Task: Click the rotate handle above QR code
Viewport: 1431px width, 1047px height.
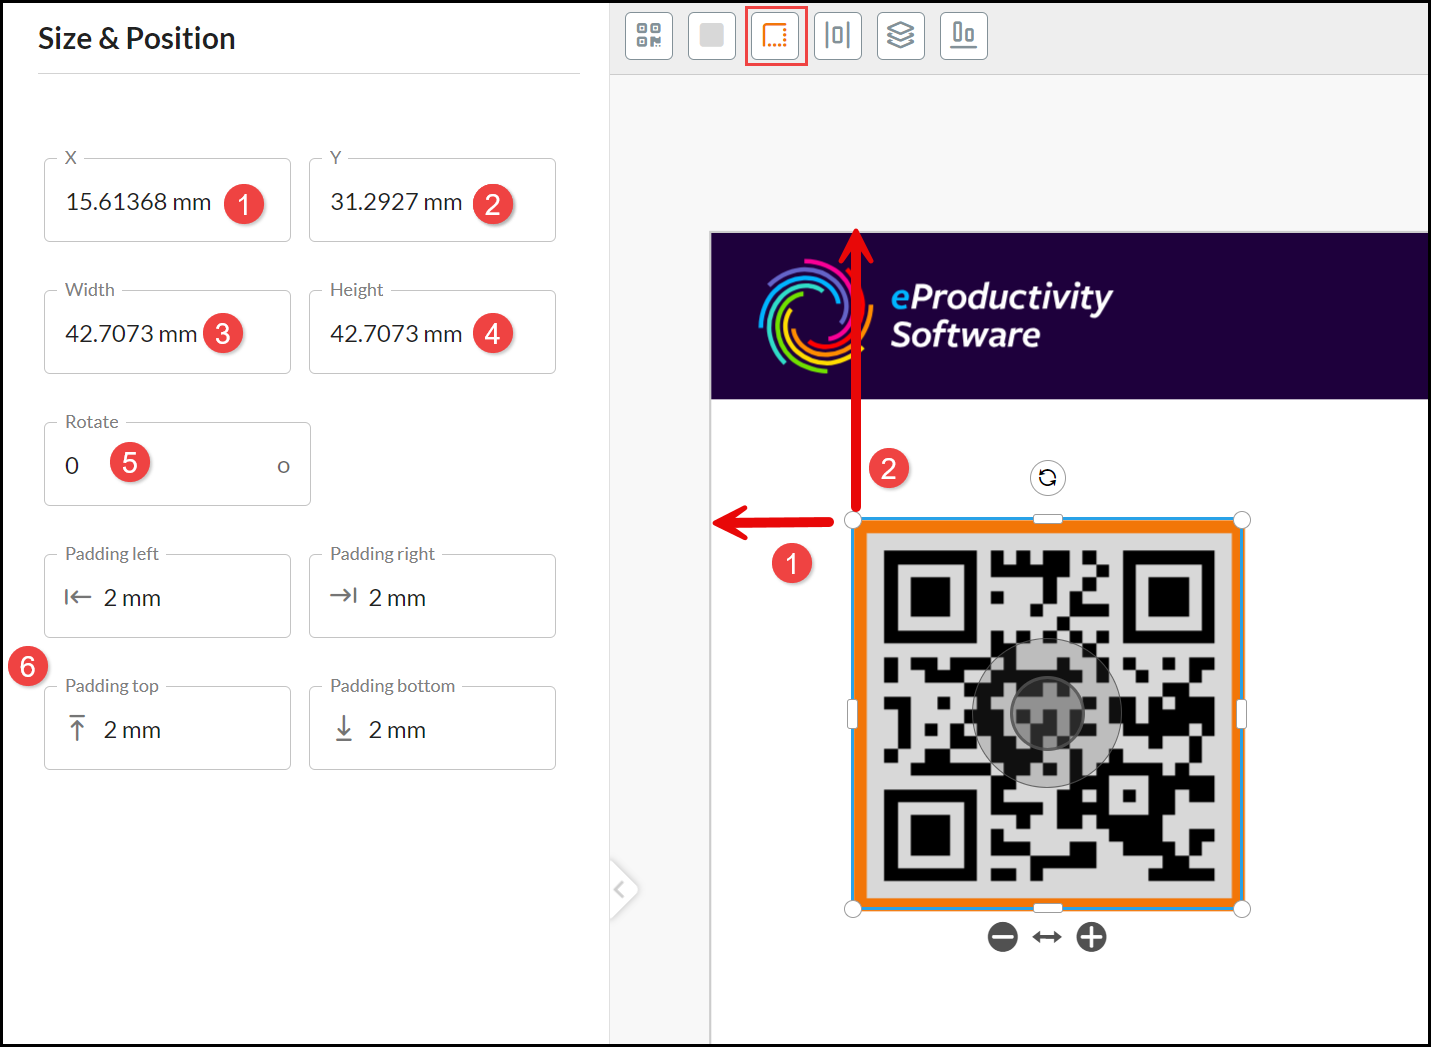Action: (1047, 478)
